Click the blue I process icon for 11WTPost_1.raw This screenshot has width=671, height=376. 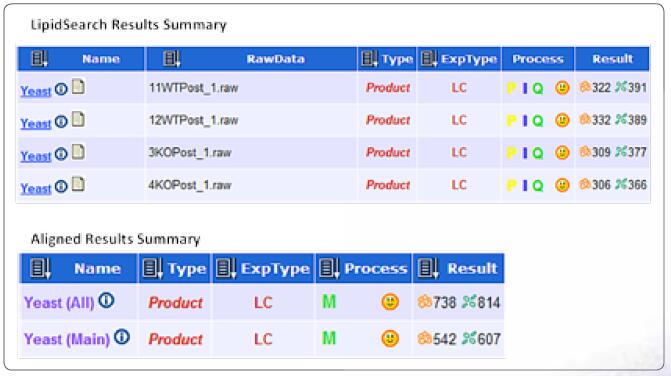[x=525, y=88]
